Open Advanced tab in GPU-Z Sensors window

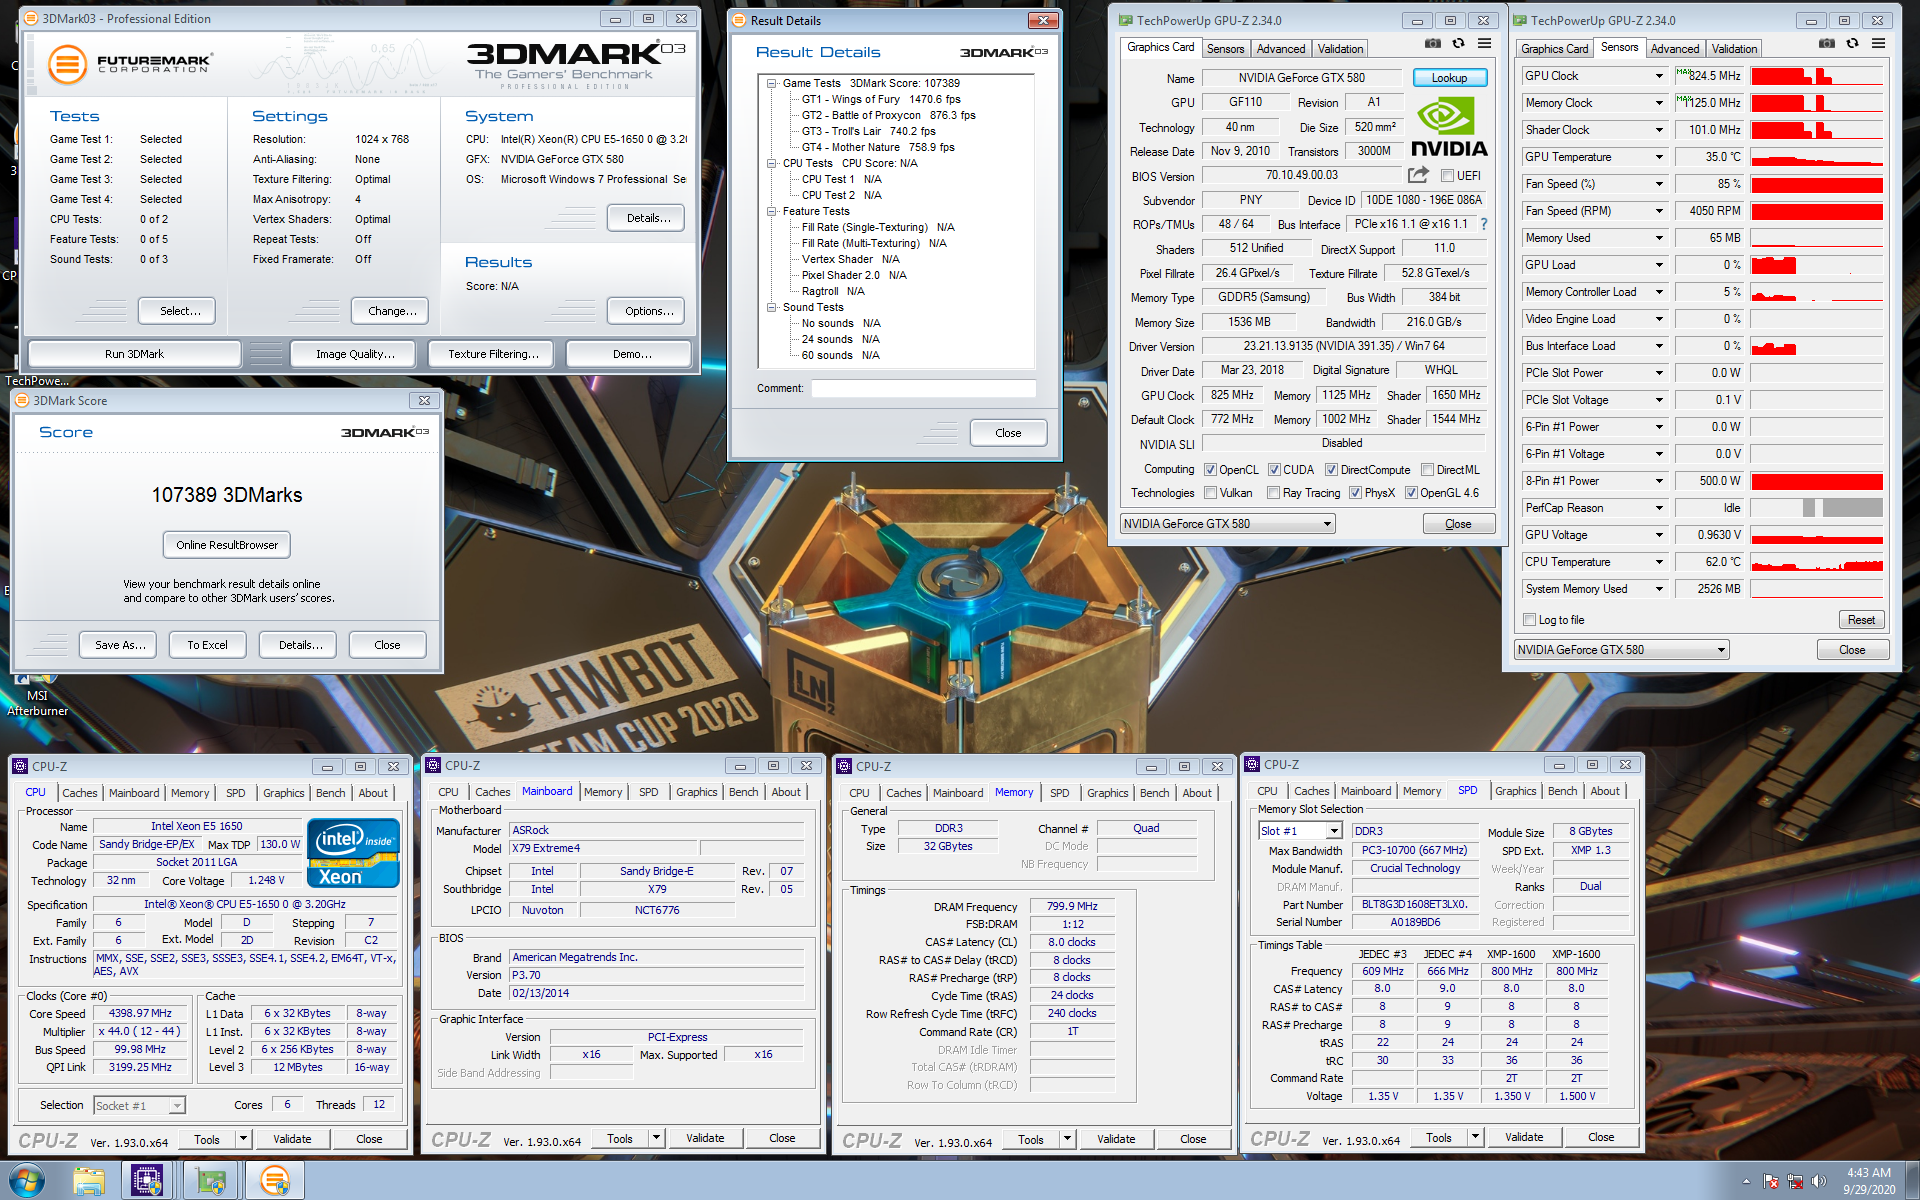coord(1675,48)
